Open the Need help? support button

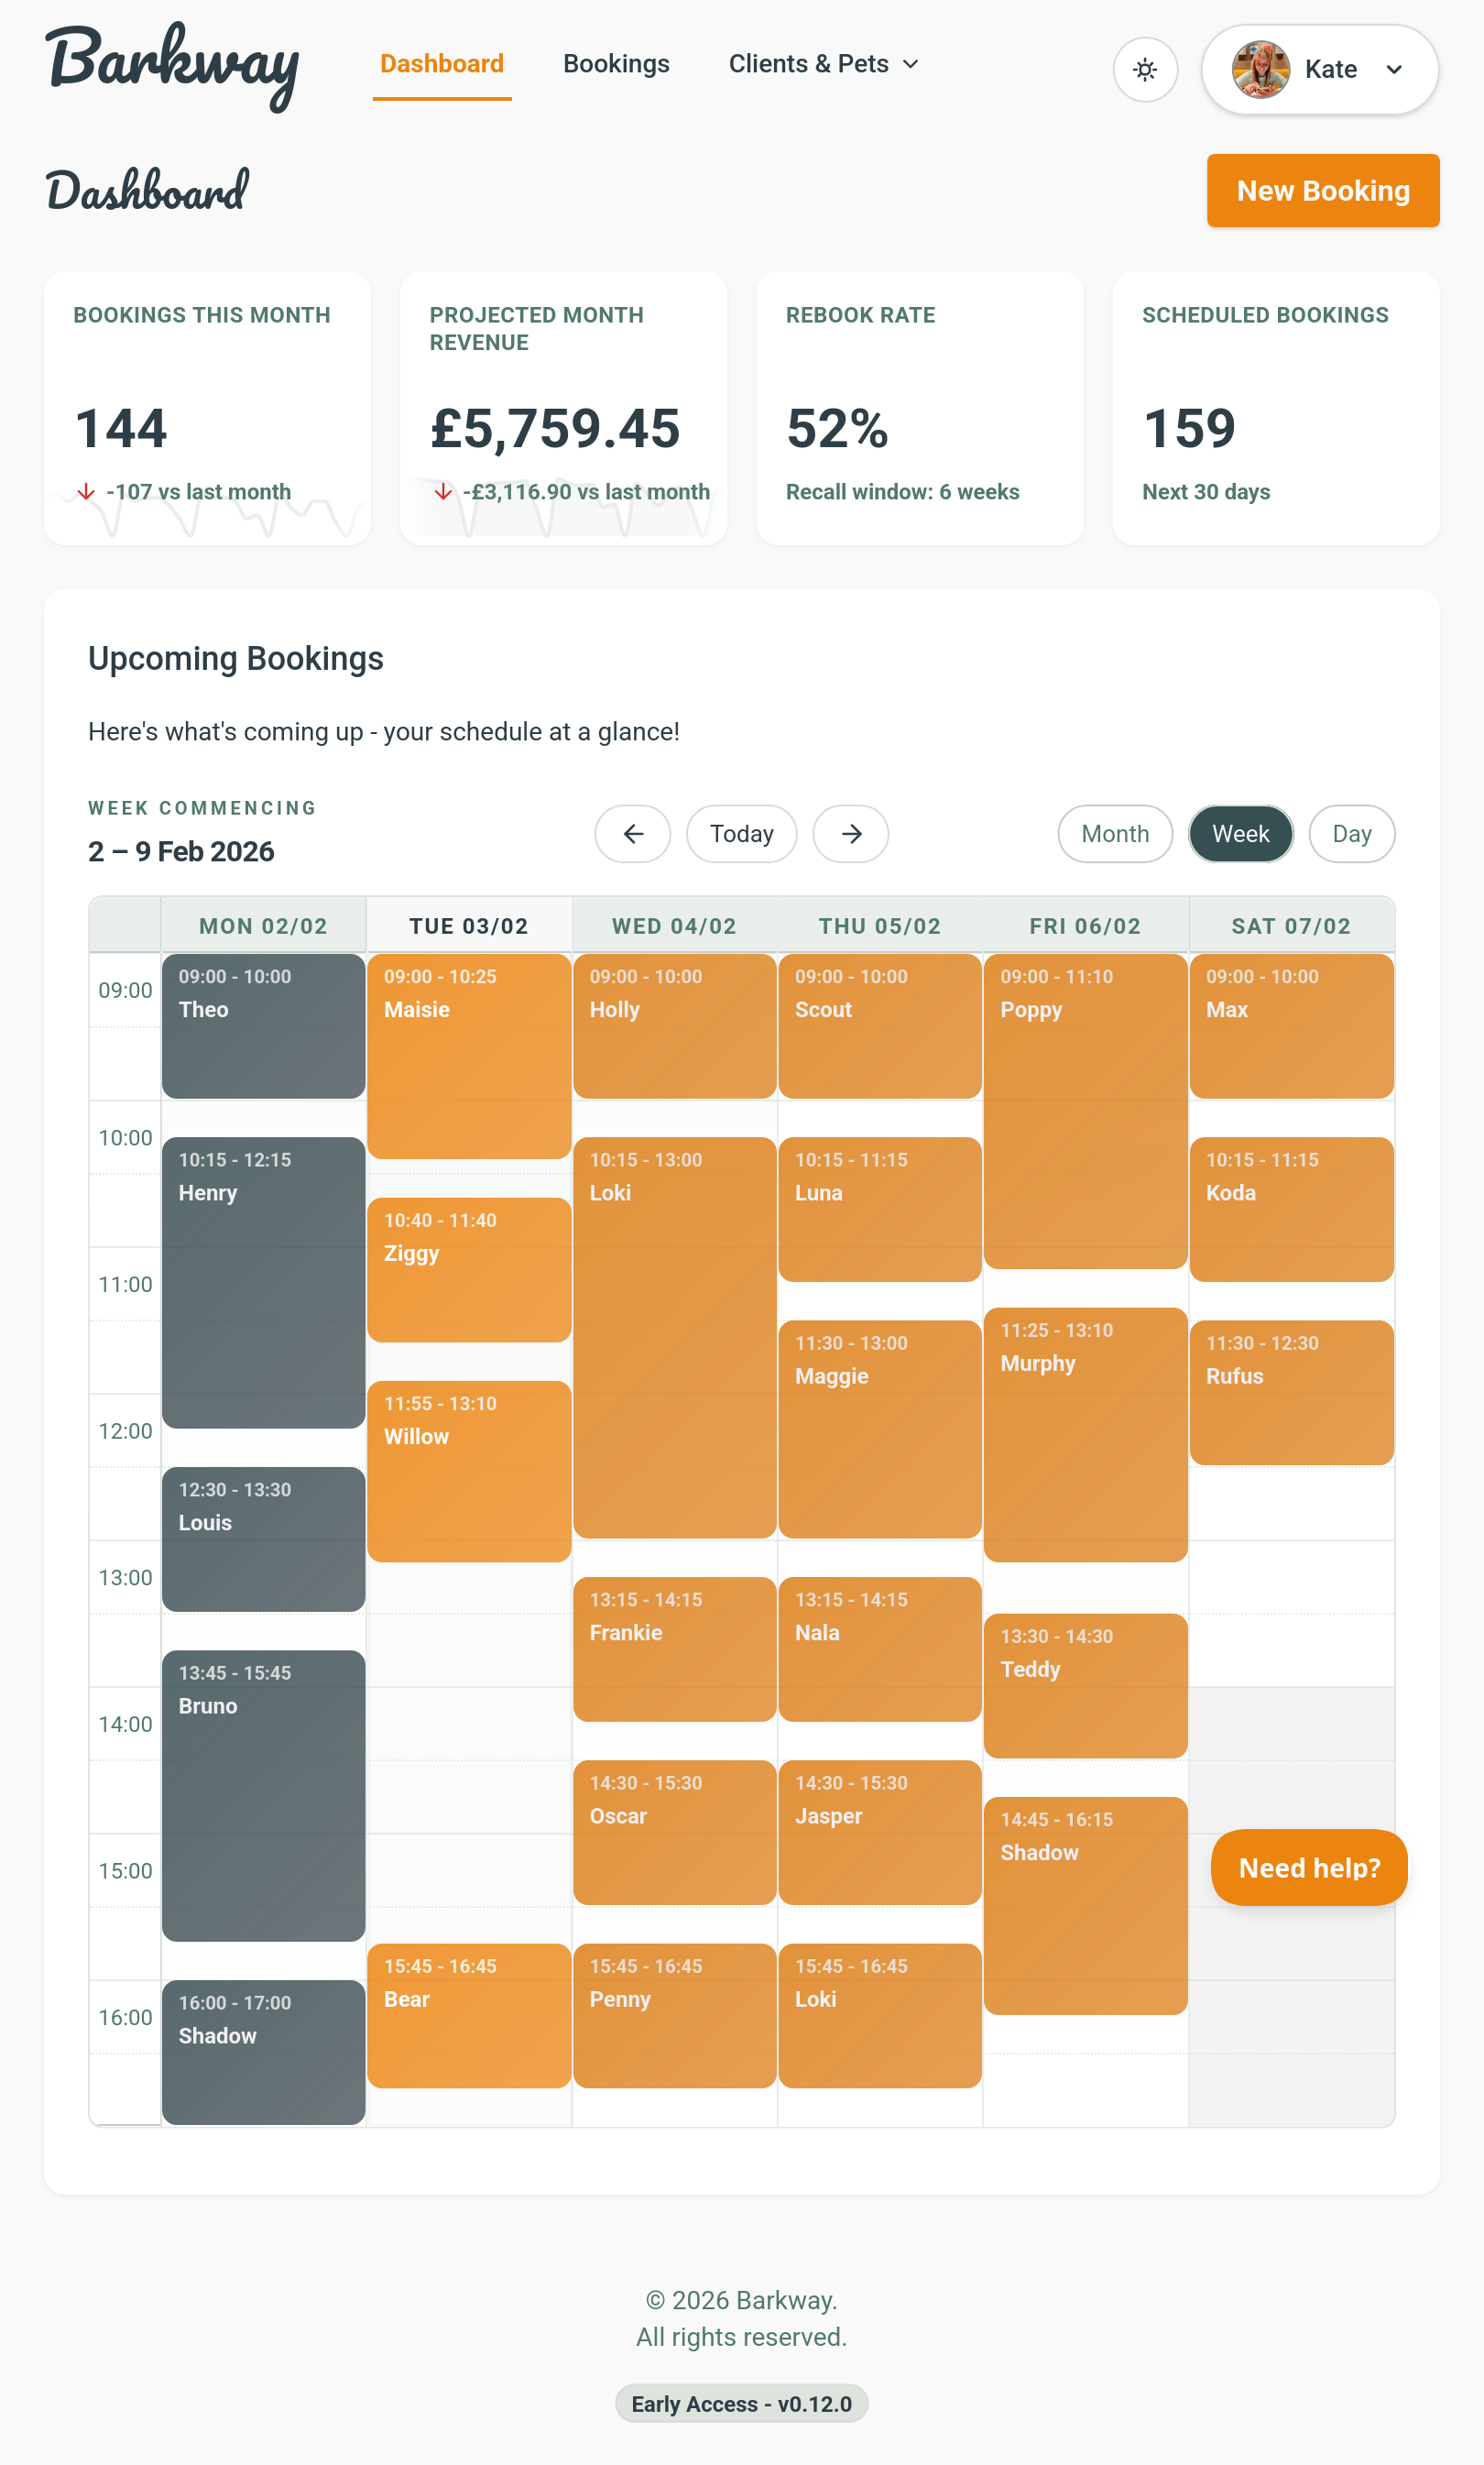coord(1309,1868)
